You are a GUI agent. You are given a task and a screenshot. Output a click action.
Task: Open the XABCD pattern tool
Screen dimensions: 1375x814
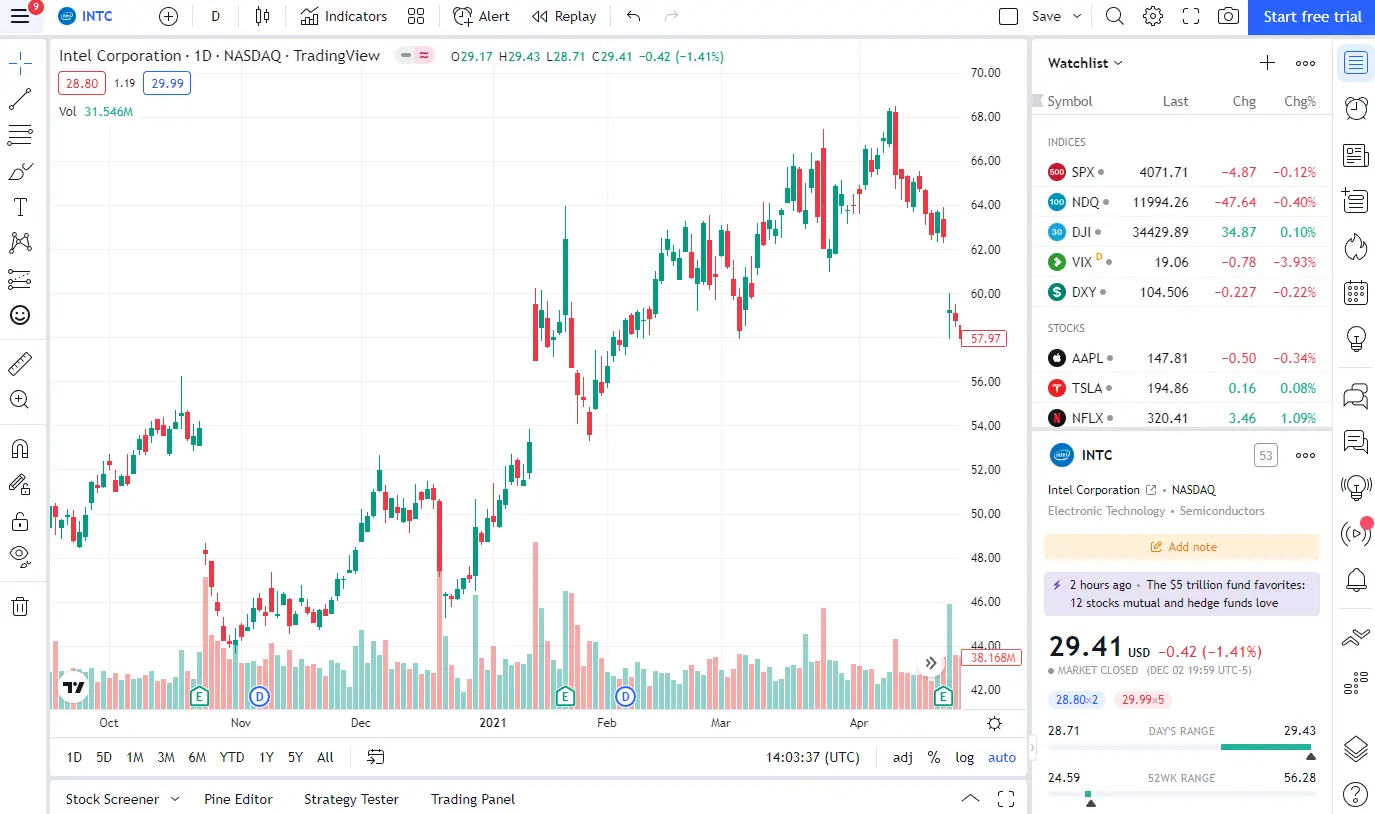click(x=21, y=242)
